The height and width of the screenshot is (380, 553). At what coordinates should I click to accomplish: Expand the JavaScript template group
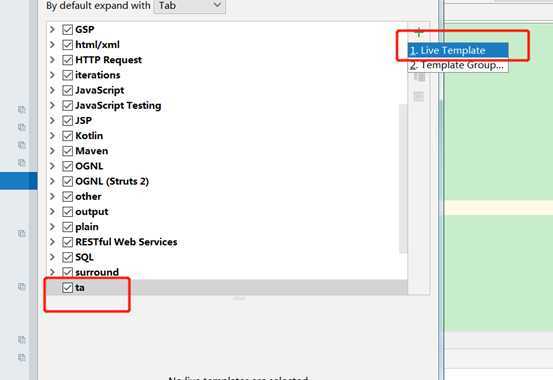[x=52, y=90]
